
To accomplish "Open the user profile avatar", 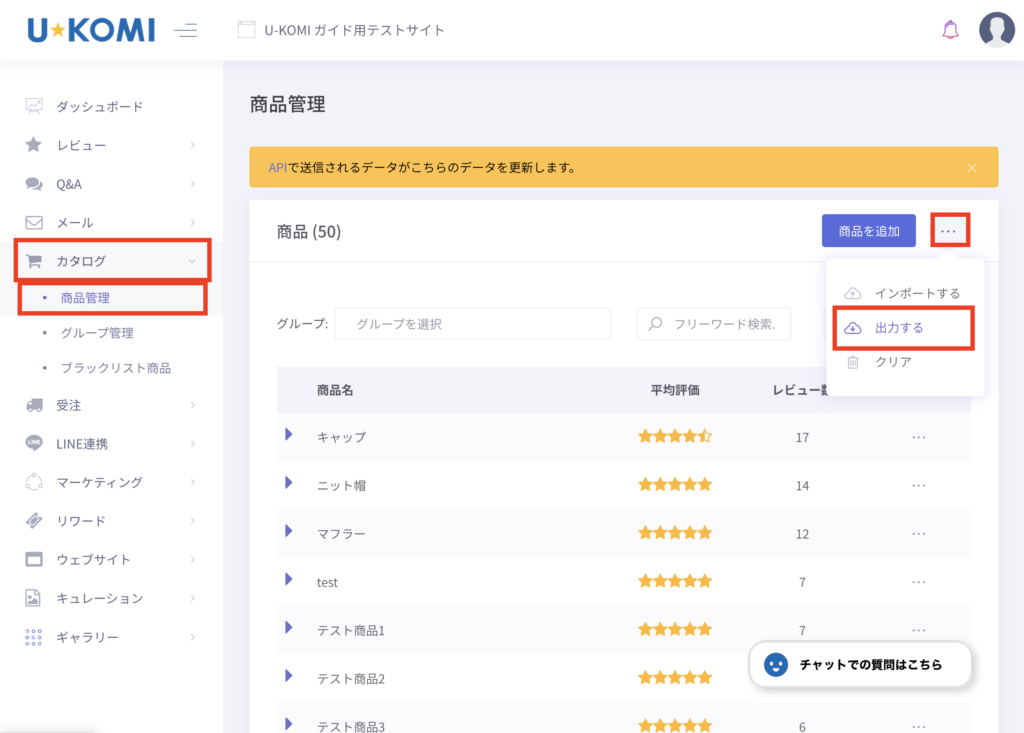I will [996, 30].
